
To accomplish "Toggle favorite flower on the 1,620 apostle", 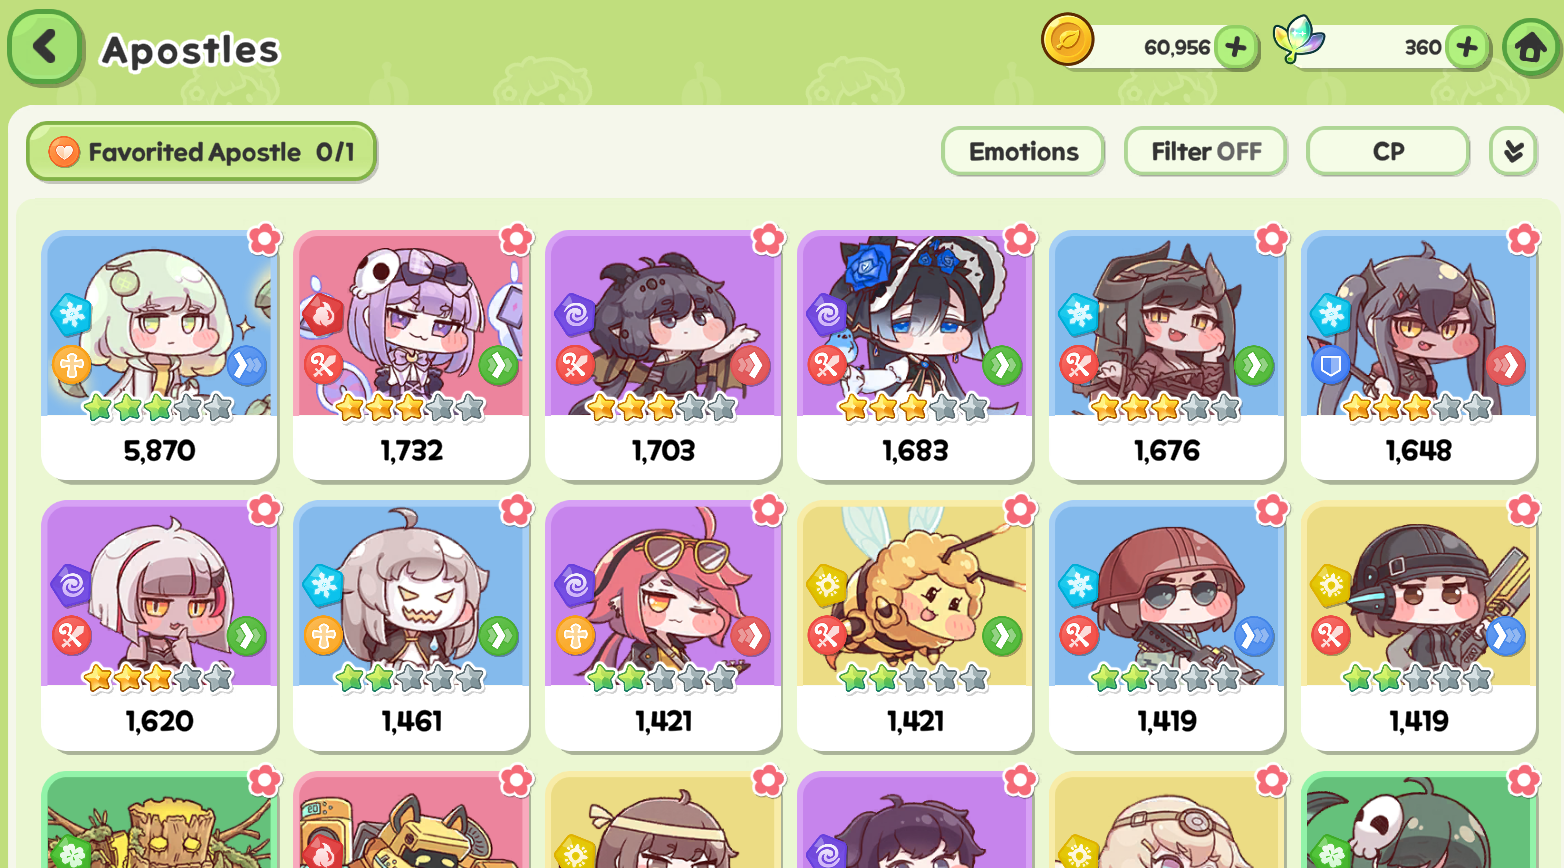I will [x=265, y=510].
